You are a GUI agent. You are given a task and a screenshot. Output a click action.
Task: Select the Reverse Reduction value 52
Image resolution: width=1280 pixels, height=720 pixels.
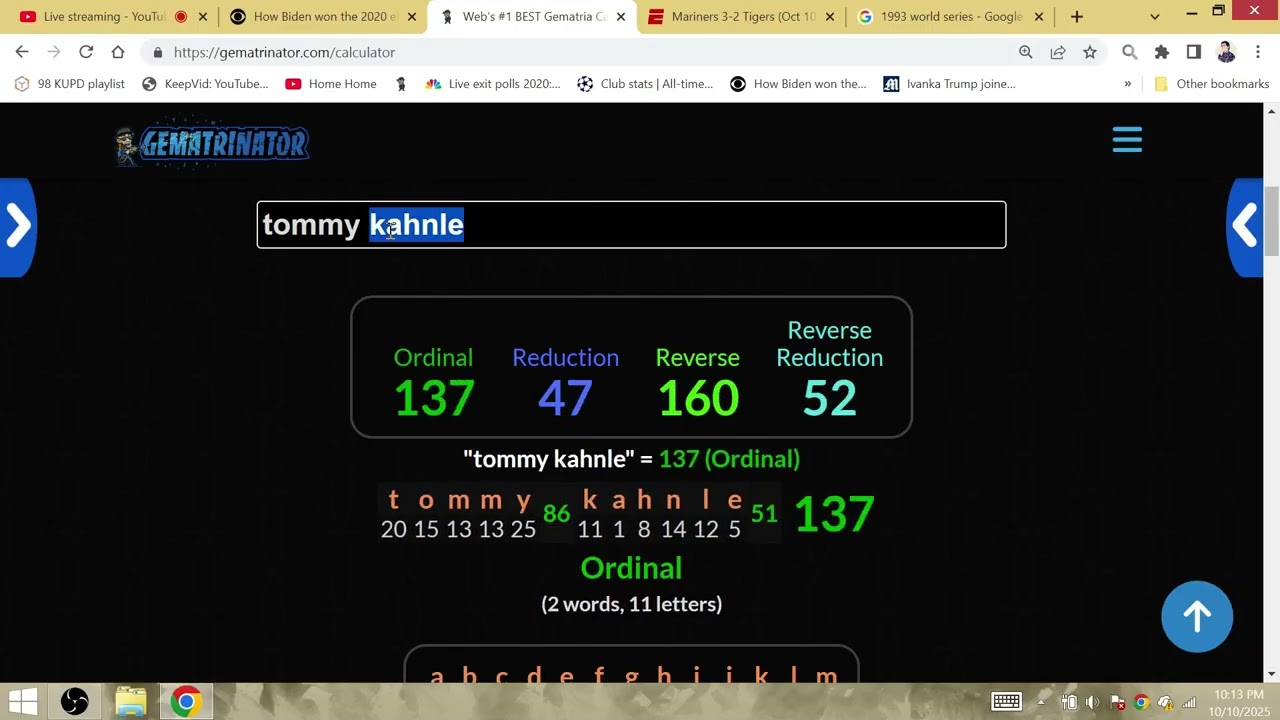tap(829, 398)
